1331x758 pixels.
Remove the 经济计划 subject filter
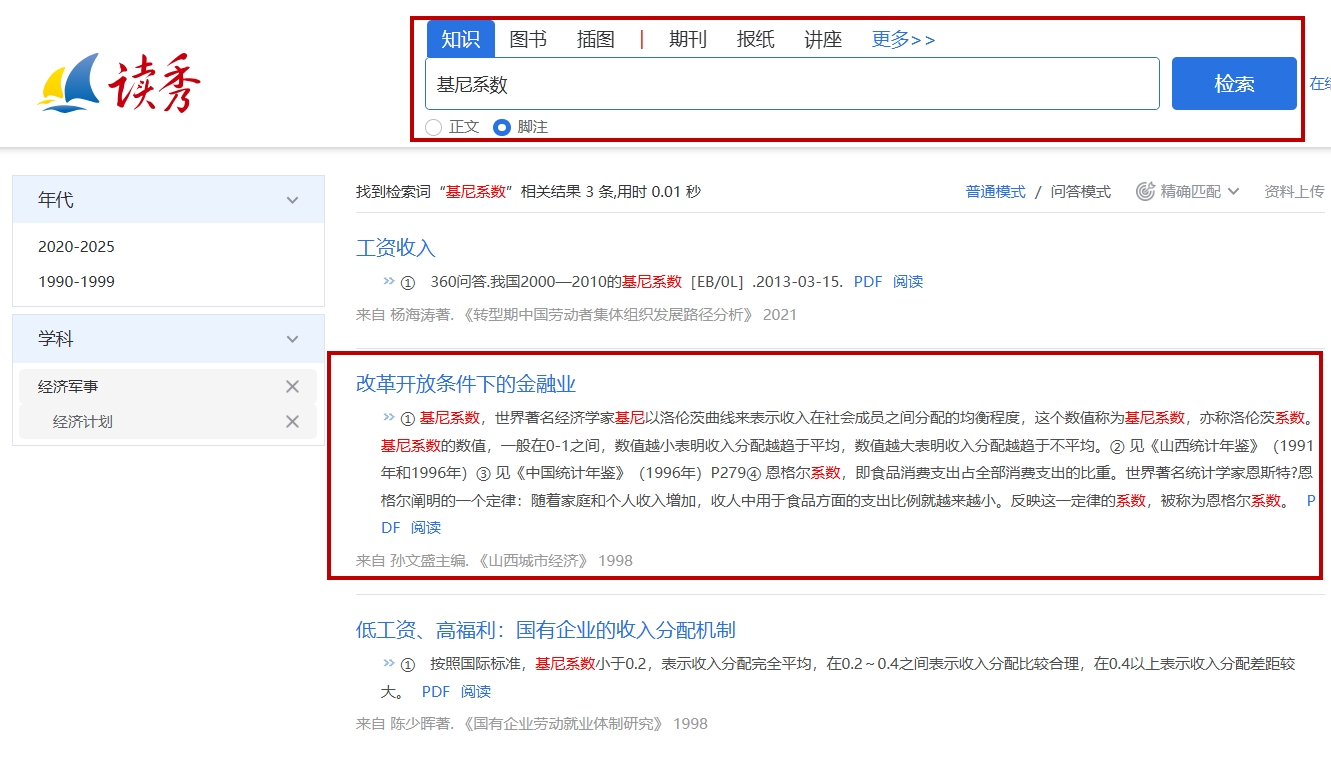(292, 422)
